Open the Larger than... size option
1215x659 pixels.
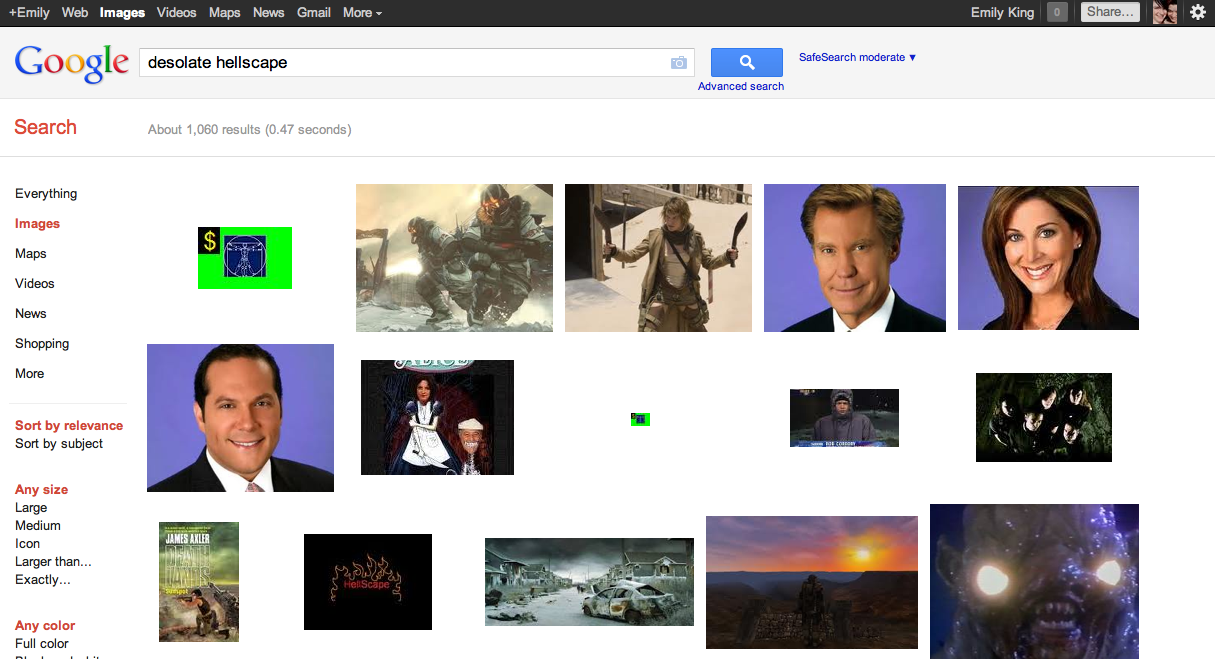tap(53, 561)
